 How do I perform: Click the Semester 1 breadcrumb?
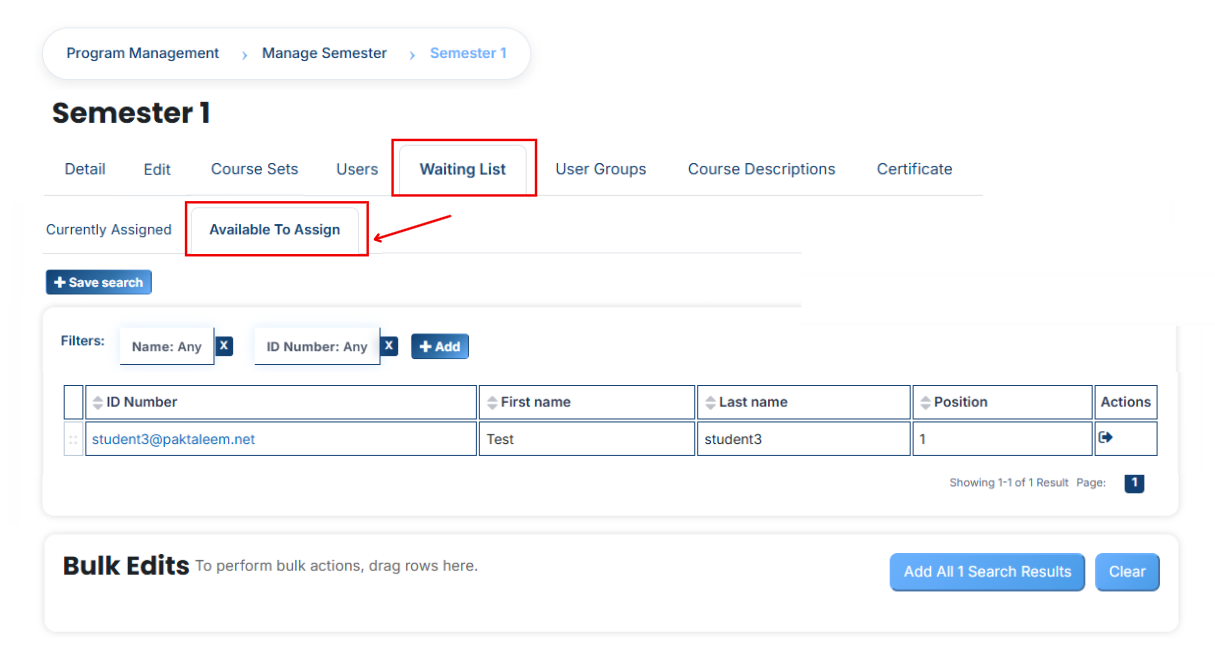coord(468,53)
